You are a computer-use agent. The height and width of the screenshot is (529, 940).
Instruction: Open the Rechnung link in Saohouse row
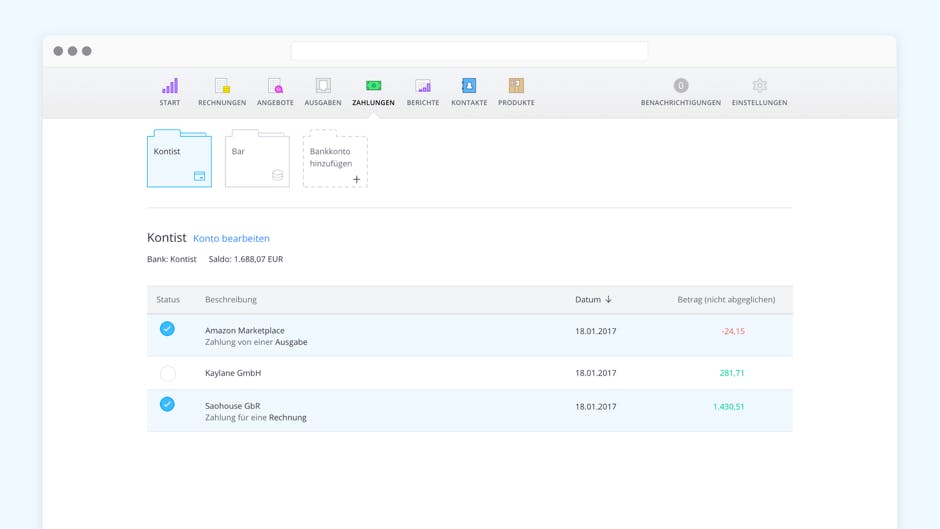coord(288,417)
